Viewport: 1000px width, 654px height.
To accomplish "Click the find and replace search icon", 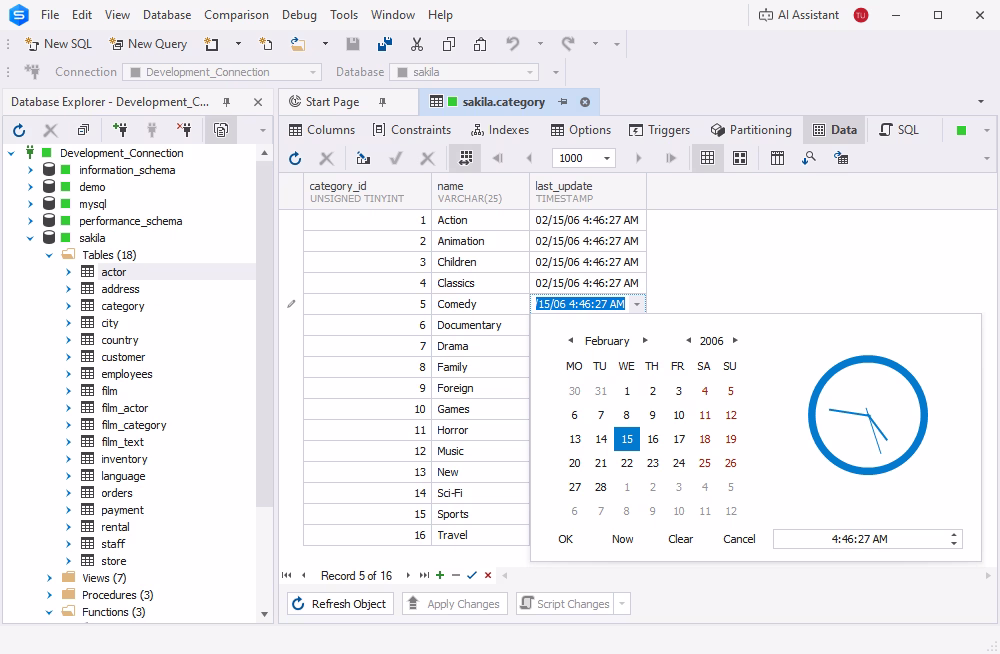I will pos(809,158).
